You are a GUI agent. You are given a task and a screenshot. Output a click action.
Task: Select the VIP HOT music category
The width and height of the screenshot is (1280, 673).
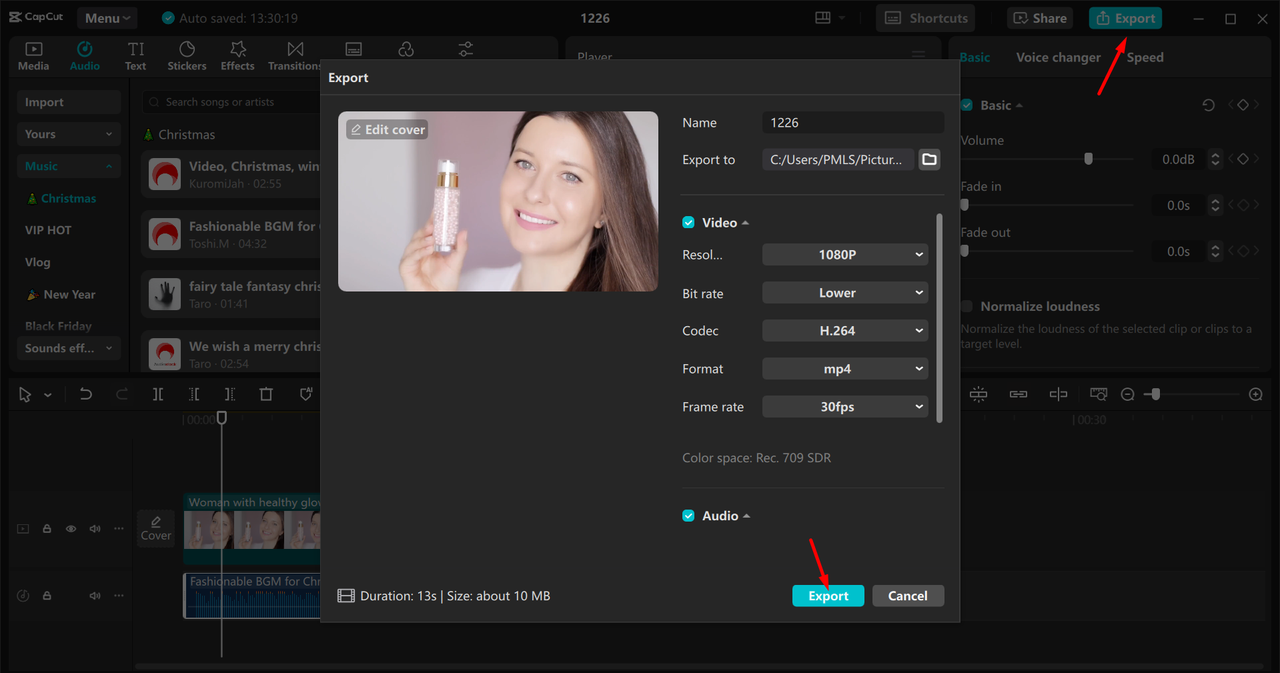click(x=48, y=230)
